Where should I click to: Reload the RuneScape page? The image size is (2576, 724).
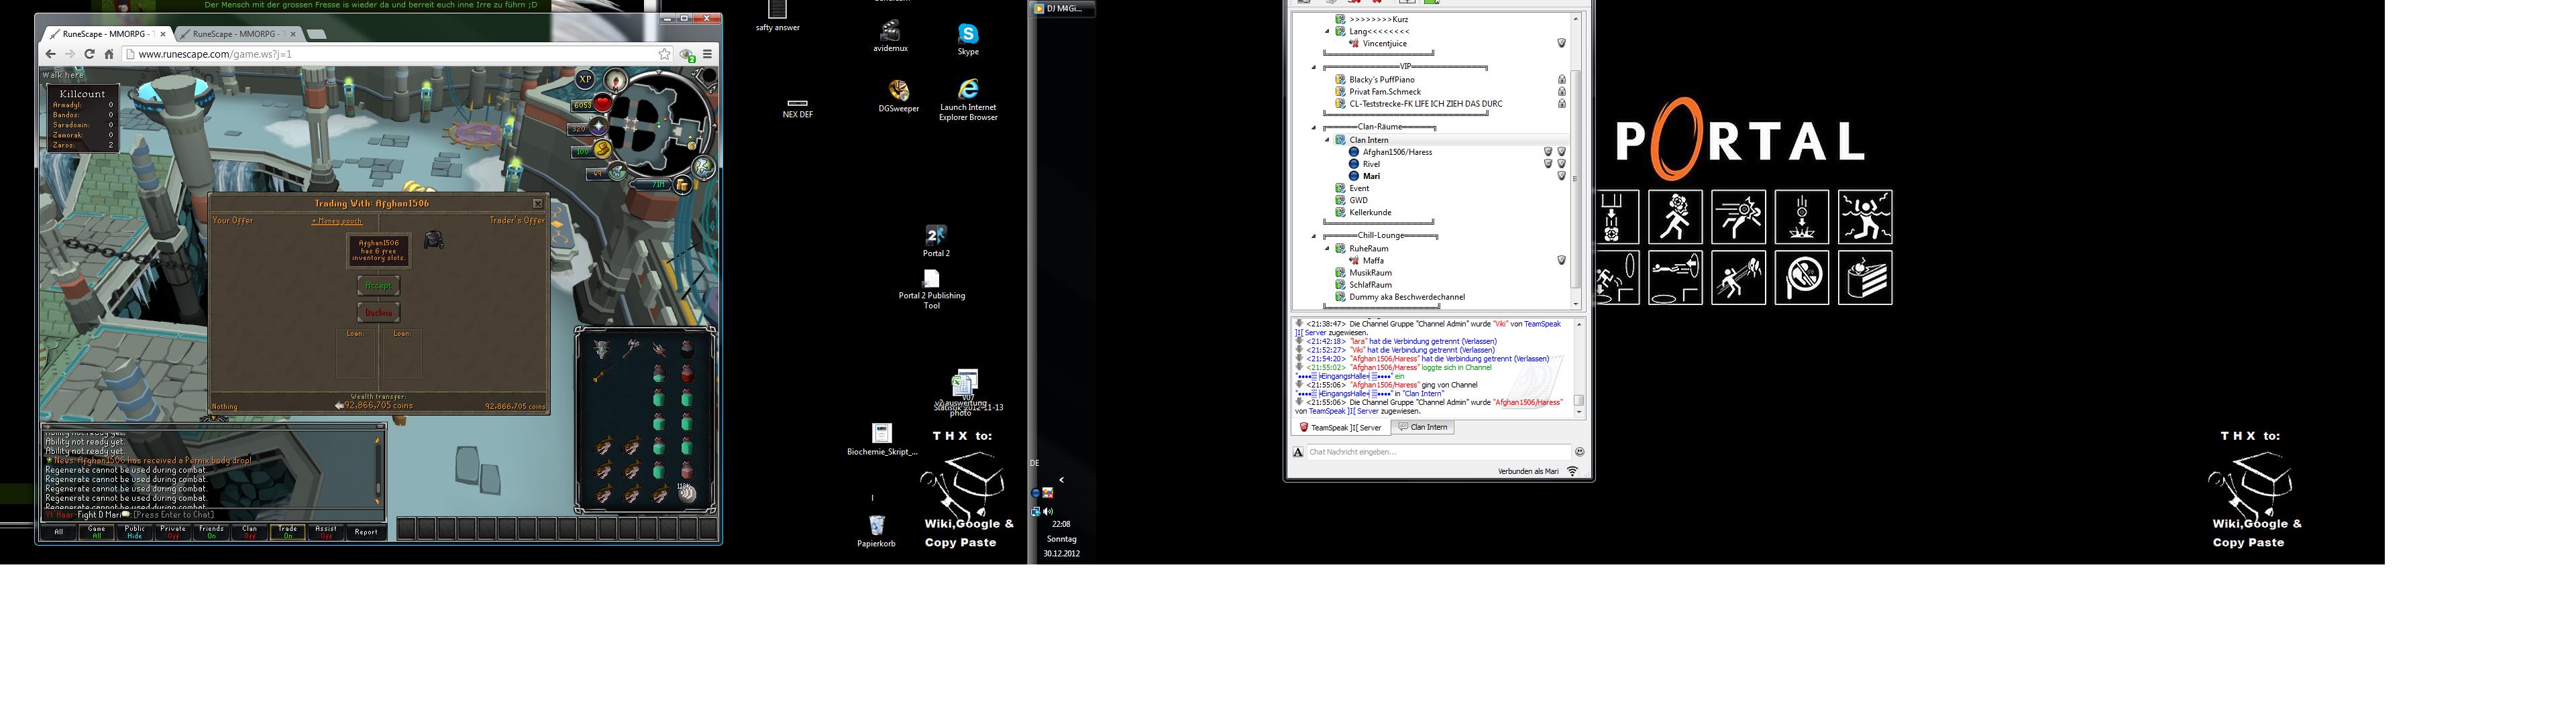click(x=89, y=54)
